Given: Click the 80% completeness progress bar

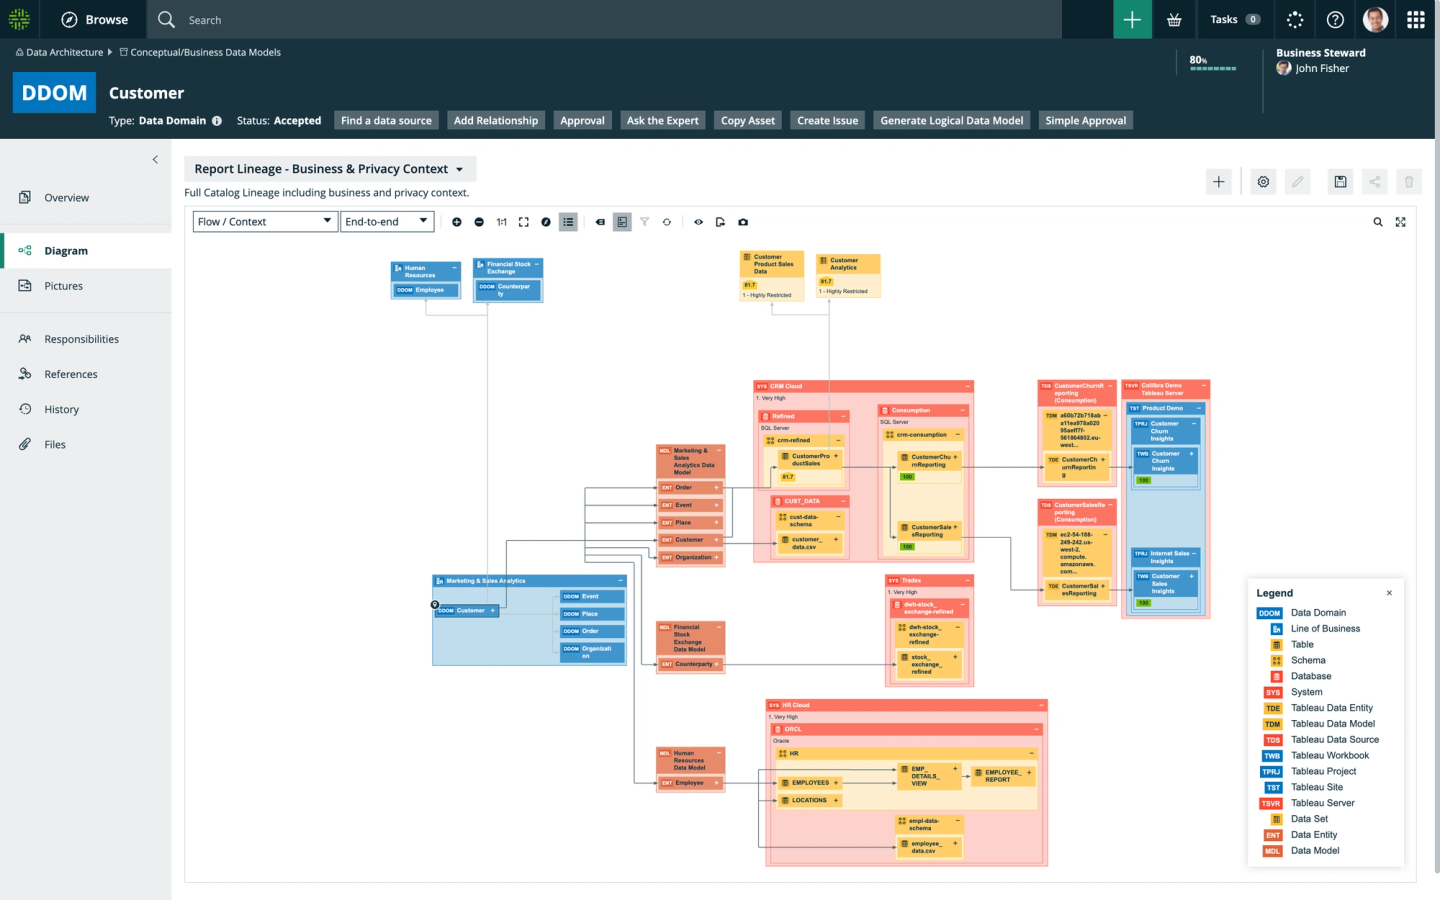Looking at the screenshot, I should tap(1212, 68).
